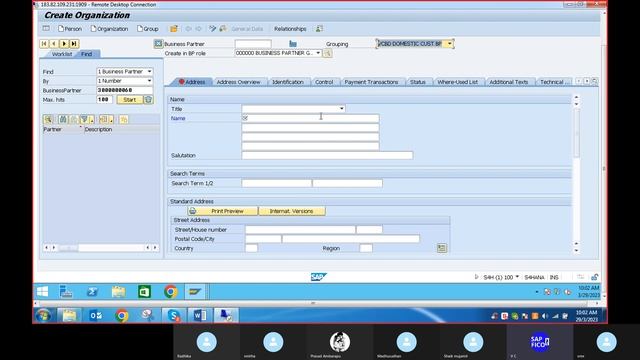Screen dimensions: 640x360
Task: Click the switch display/change pencil icon
Action: [213, 29]
